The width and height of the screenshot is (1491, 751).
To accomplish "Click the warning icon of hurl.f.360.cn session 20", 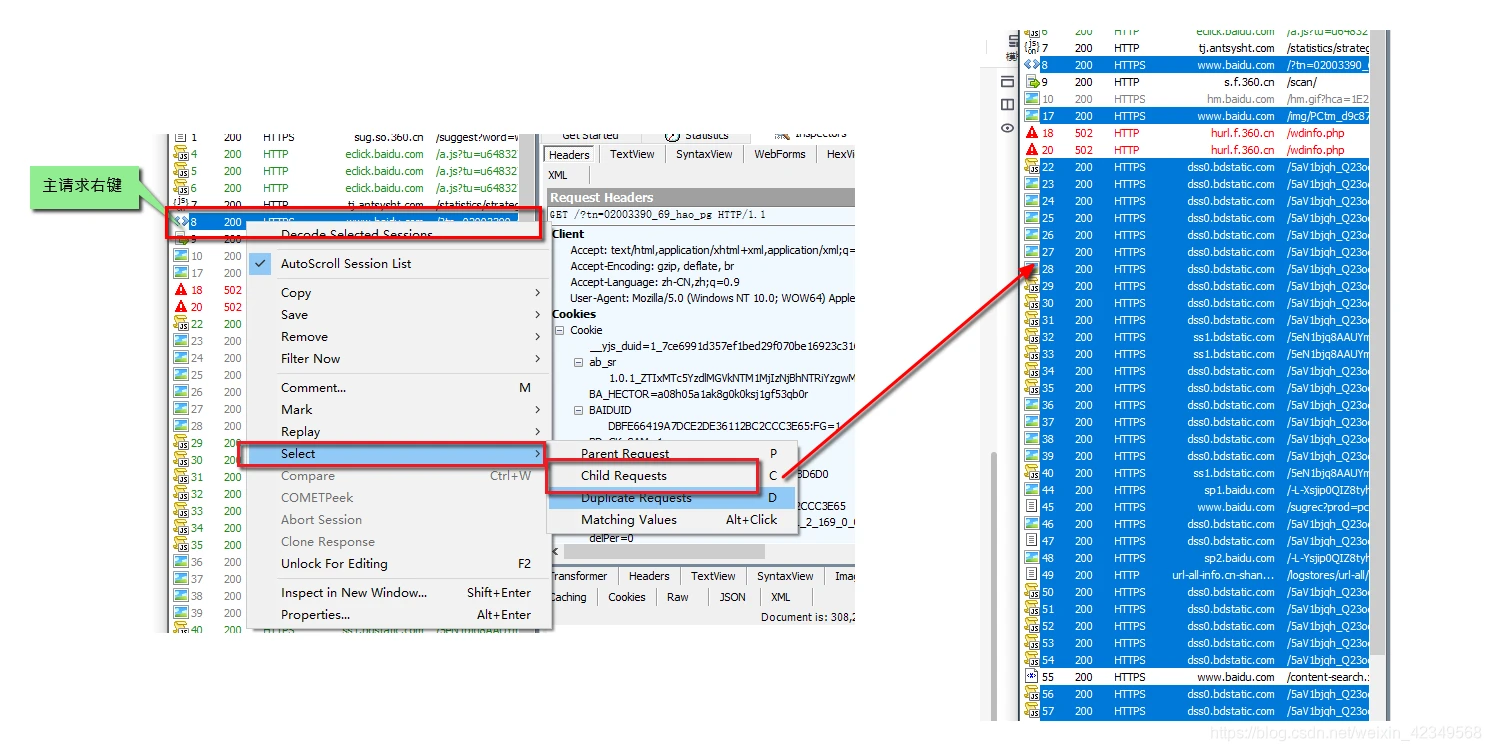I will click(x=1032, y=150).
